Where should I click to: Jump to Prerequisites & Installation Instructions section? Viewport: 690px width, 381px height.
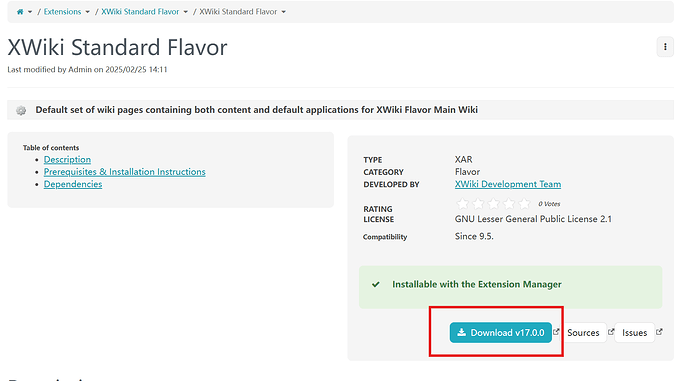pos(125,172)
